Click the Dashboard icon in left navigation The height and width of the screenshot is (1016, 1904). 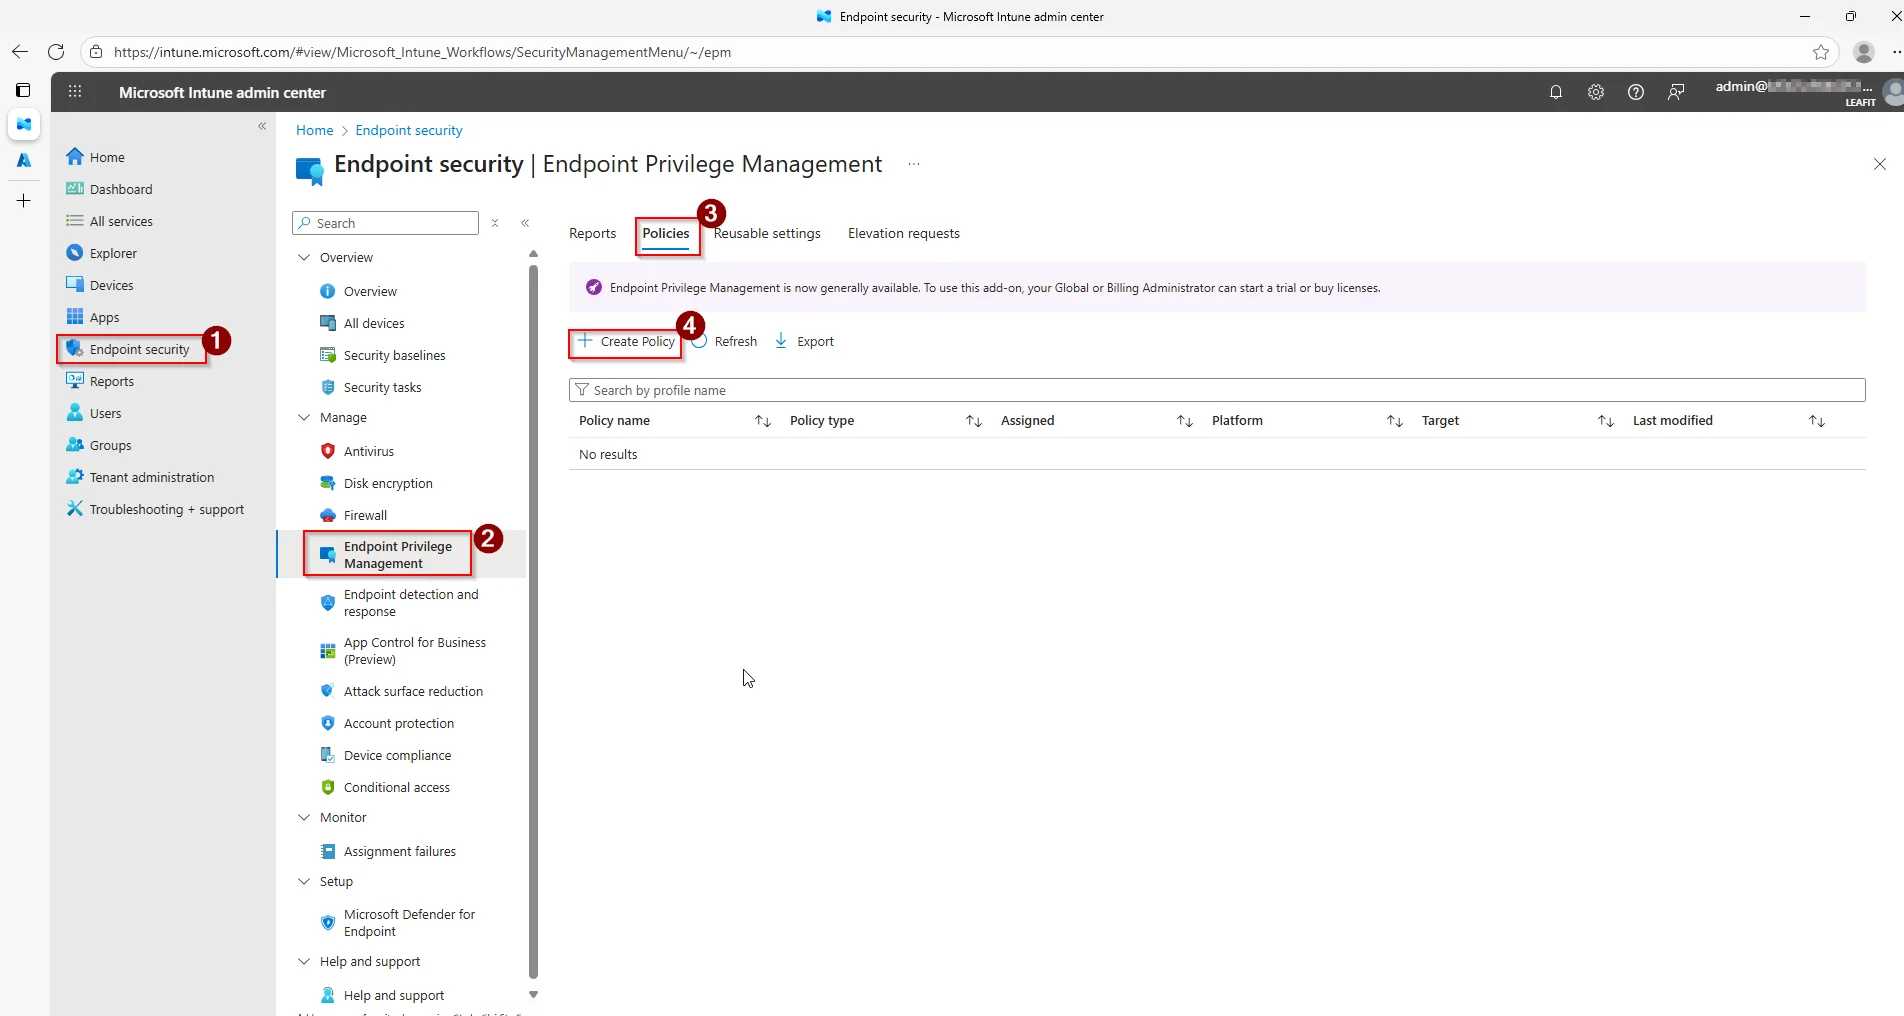coord(75,189)
